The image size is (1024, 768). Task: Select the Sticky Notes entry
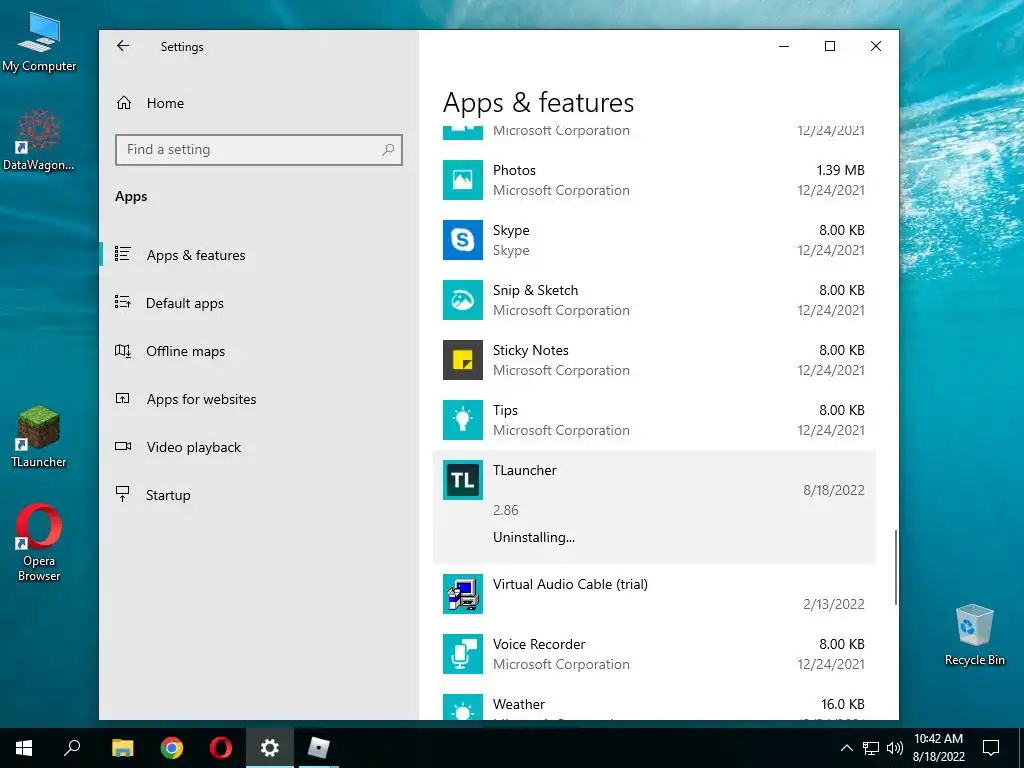tap(530, 351)
